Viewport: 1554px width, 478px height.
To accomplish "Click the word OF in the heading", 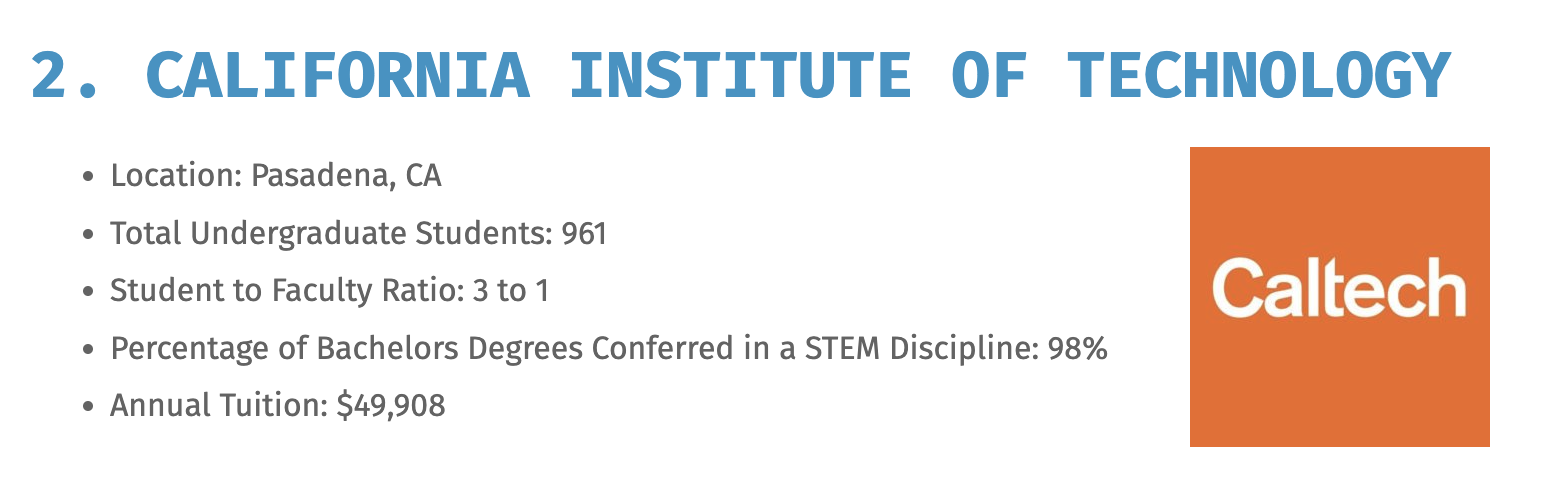I will (988, 75).
